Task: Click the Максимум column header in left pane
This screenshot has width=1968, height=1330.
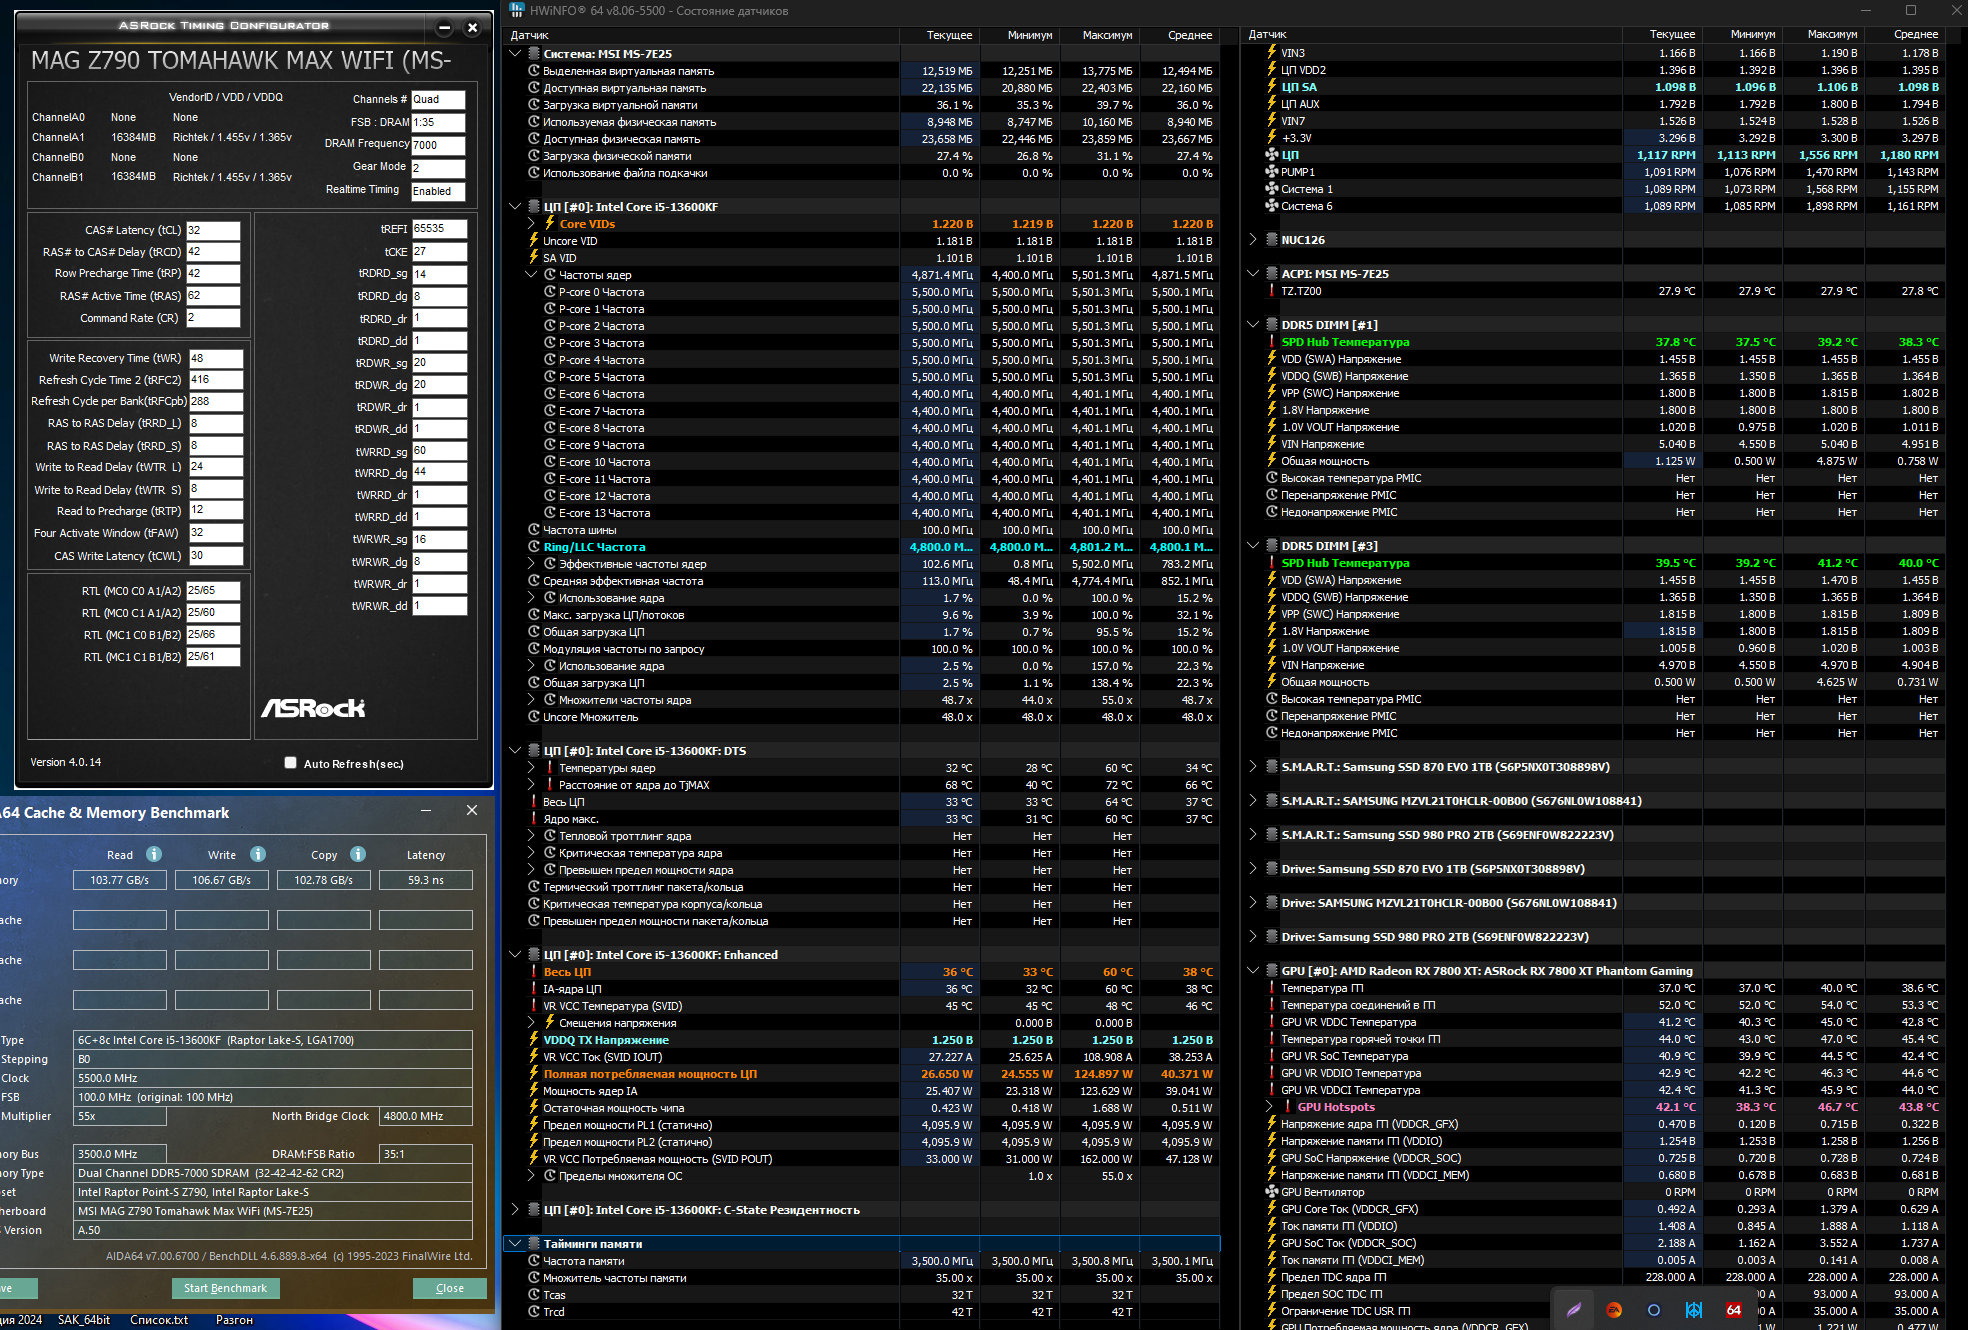Action: click(1107, 35)
